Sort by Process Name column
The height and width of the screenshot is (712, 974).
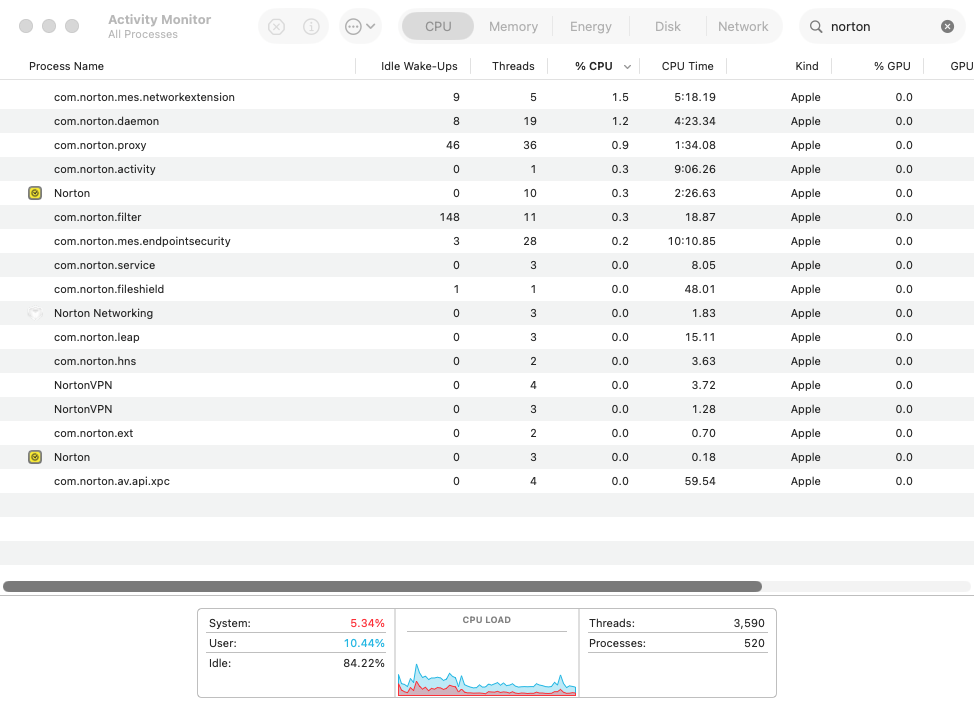click(66, 66)
